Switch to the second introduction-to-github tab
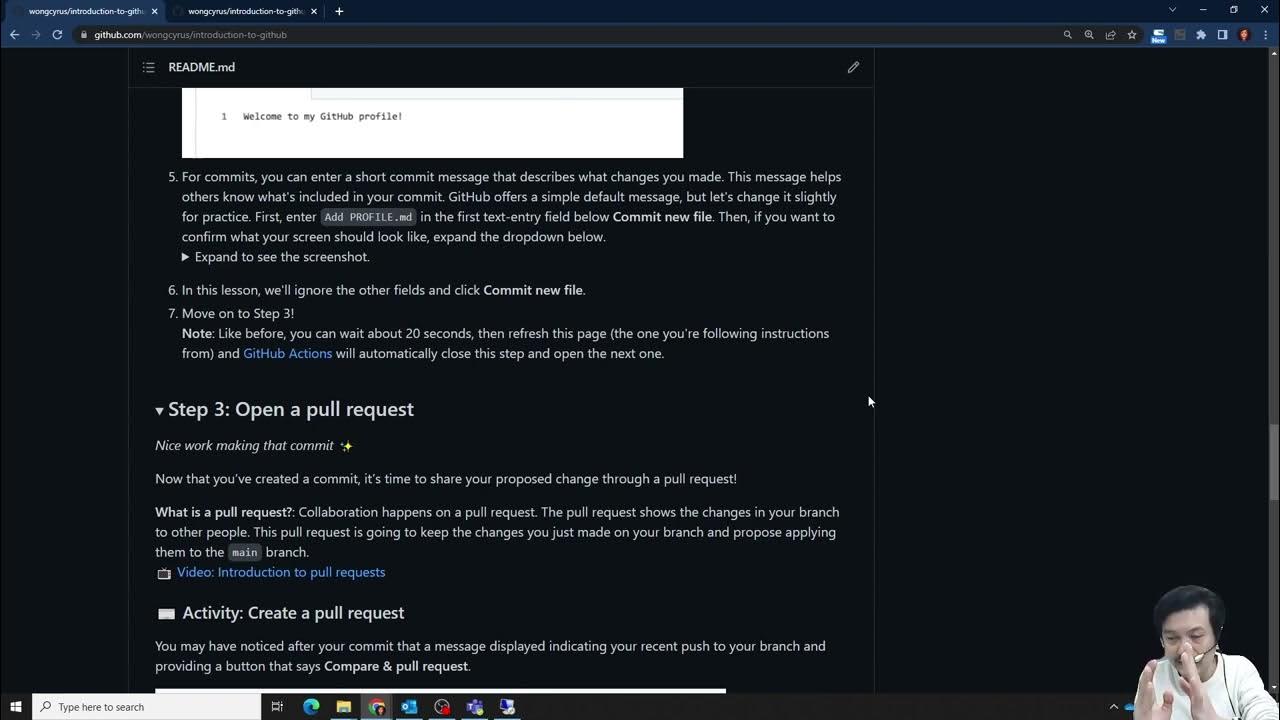The width and height of the screenshot is (1280, 720). point(245,11)
